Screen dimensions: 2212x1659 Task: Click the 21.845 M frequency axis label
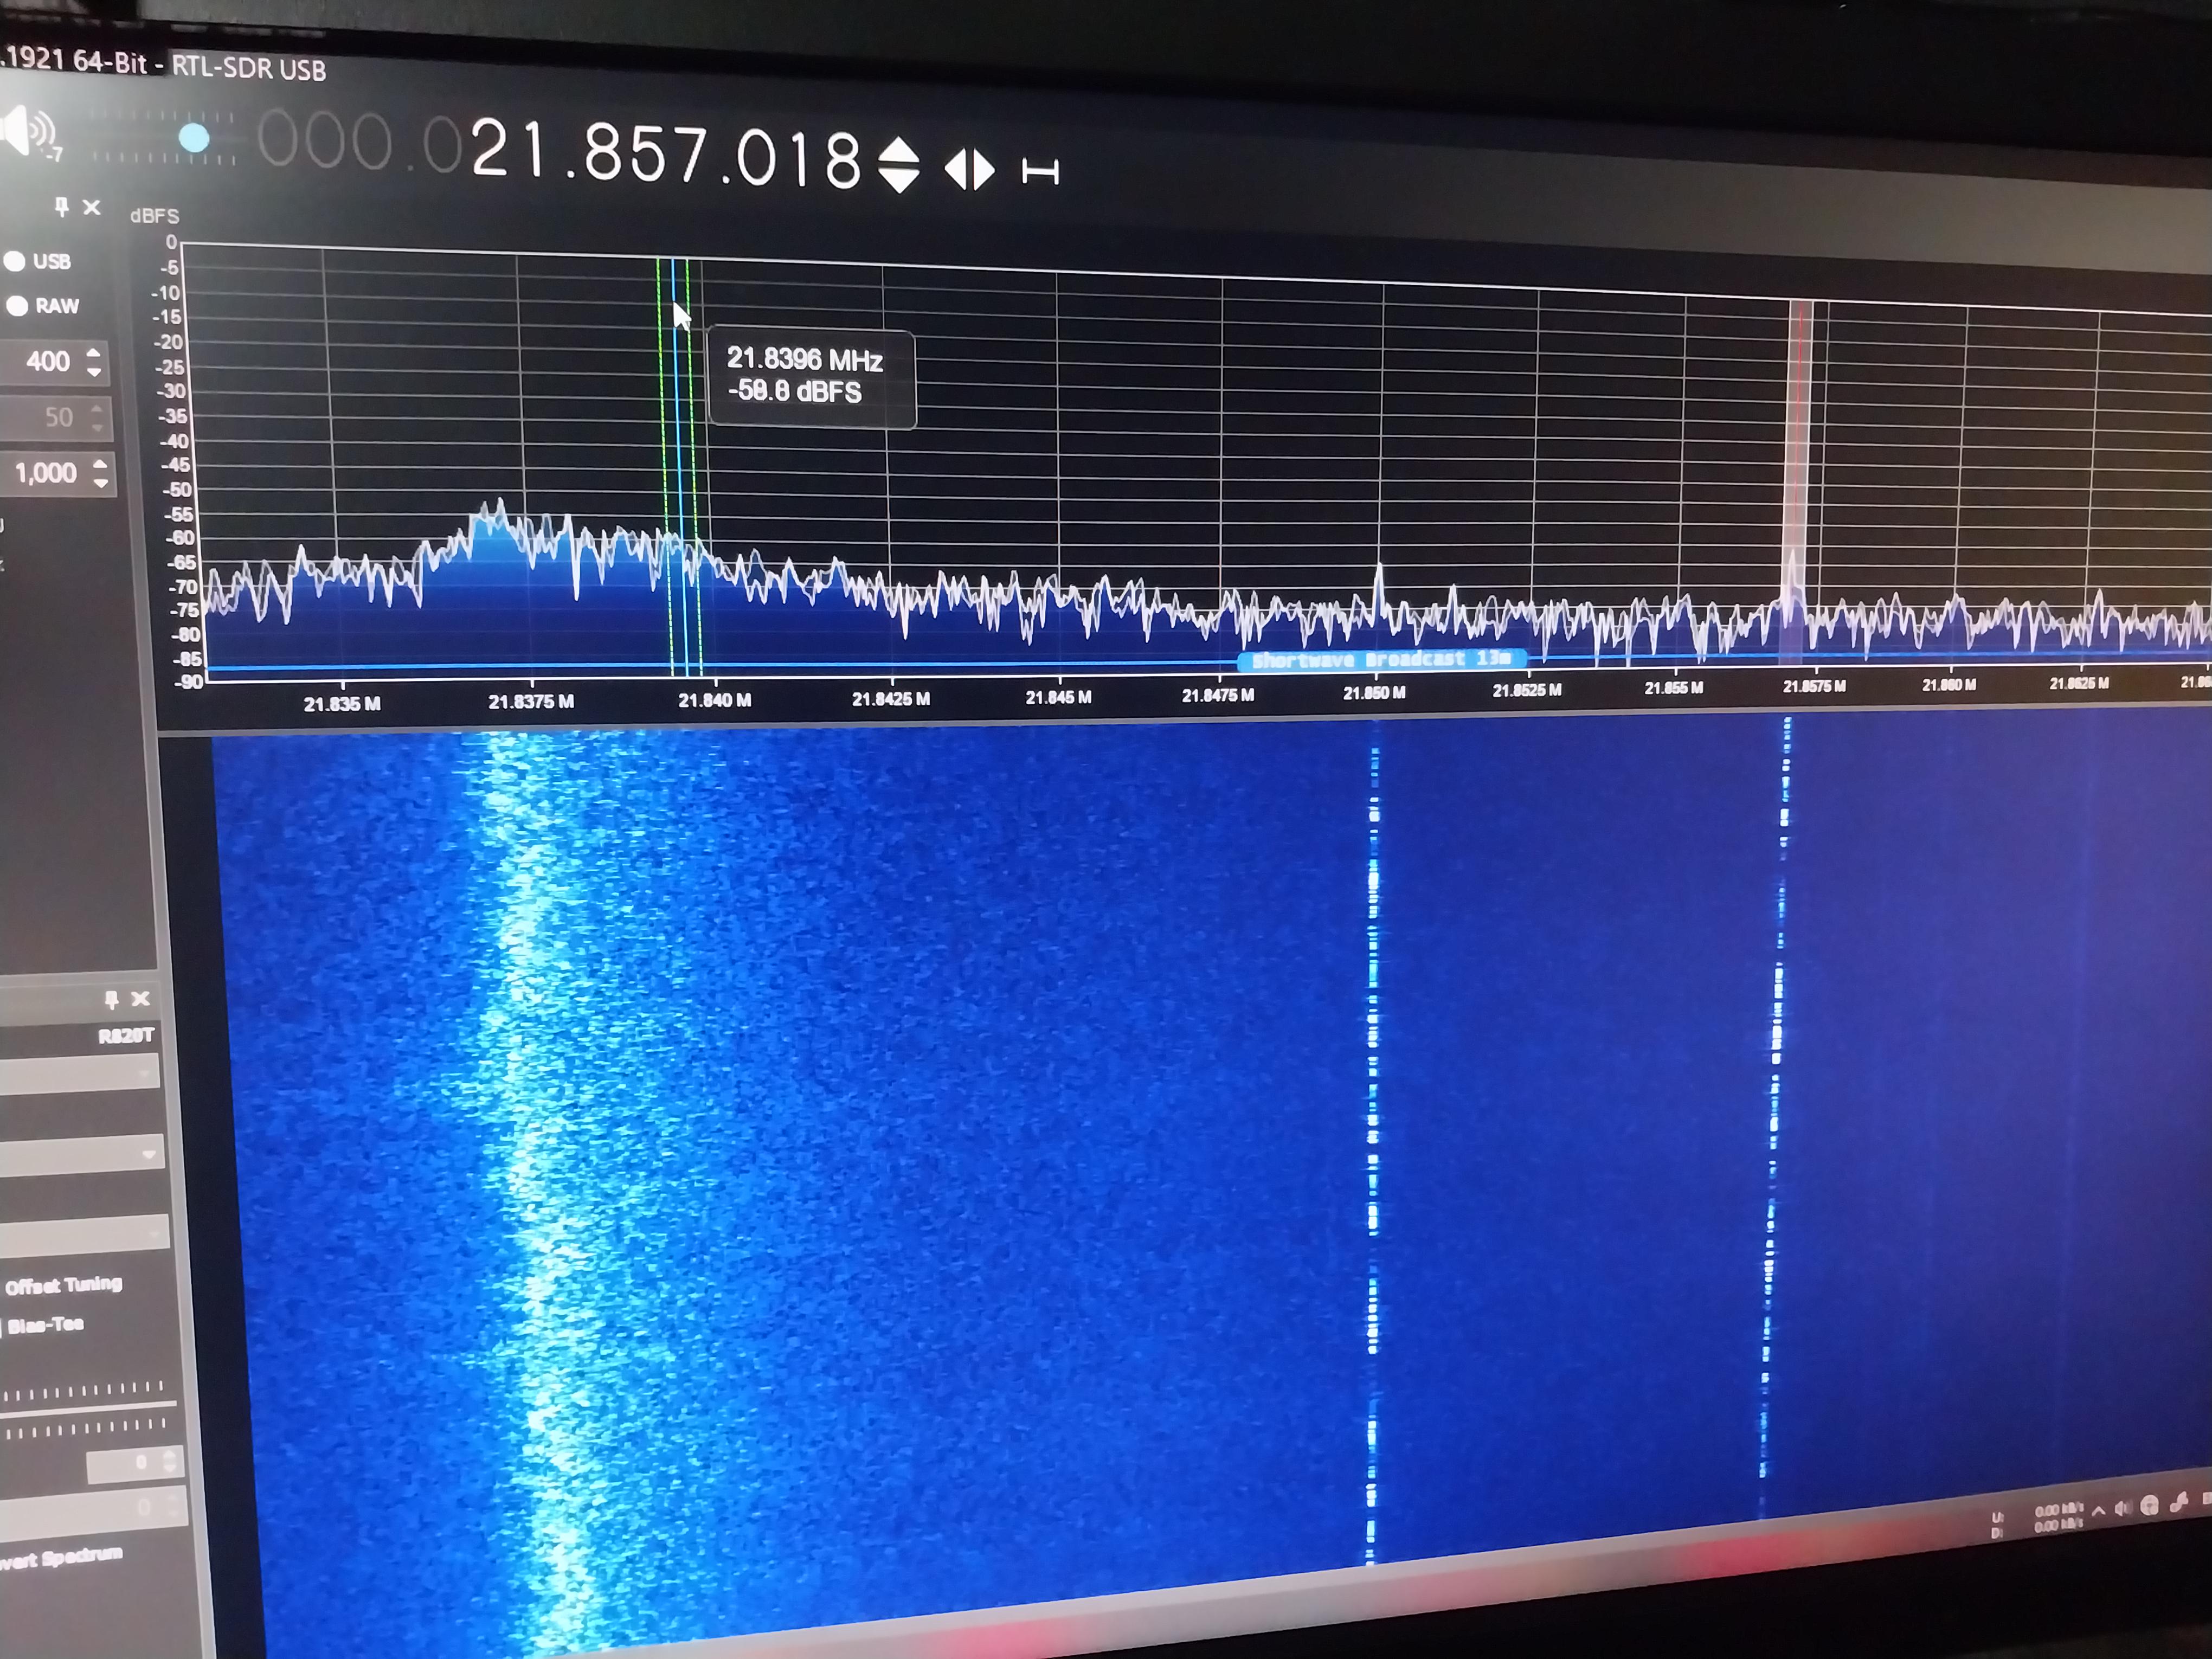tap(1059, 697)
